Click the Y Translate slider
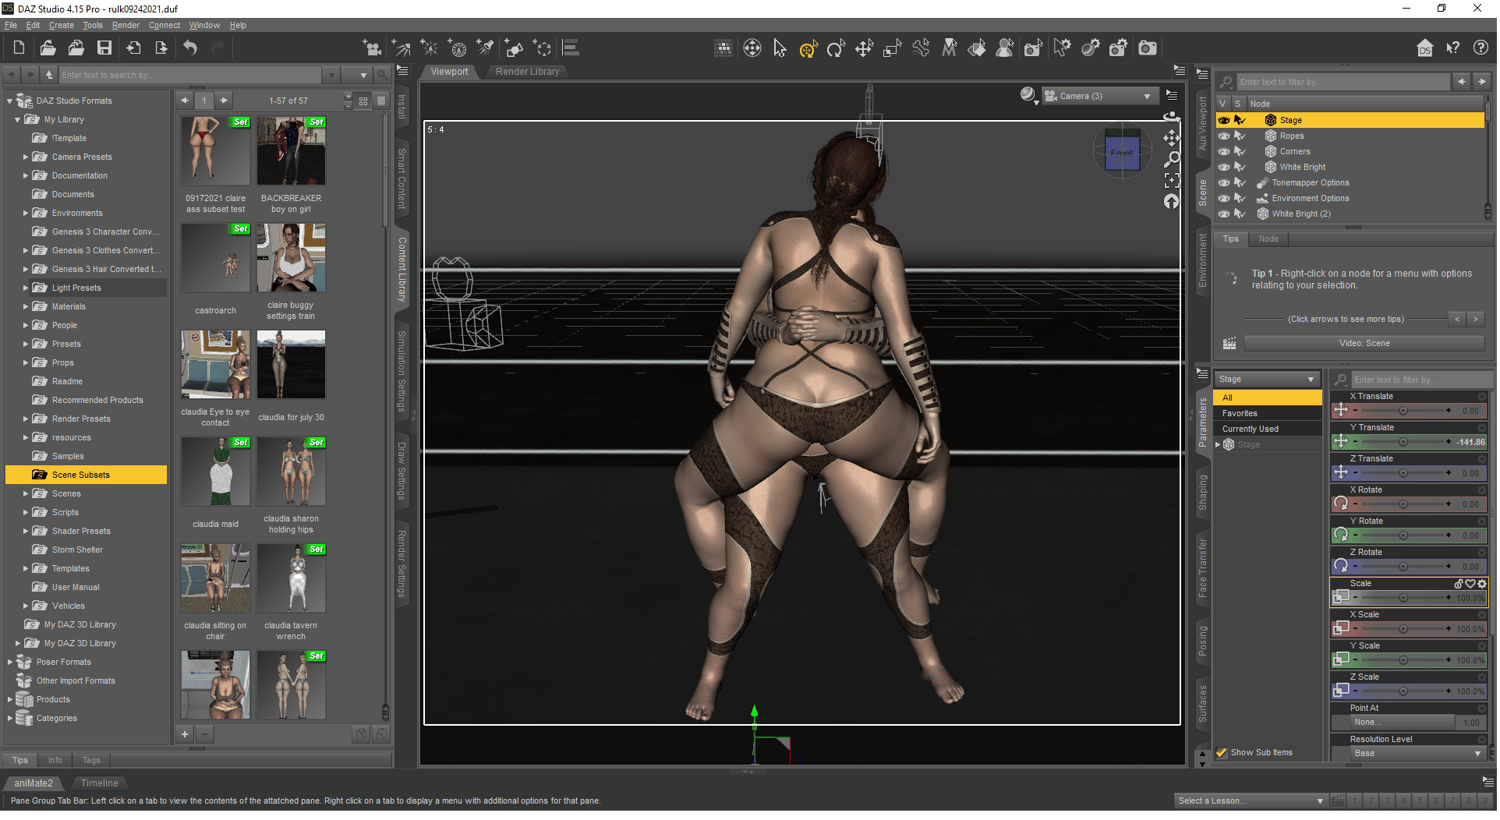The width and height of the screenshot is (1500, 820). coord(1401,442)
